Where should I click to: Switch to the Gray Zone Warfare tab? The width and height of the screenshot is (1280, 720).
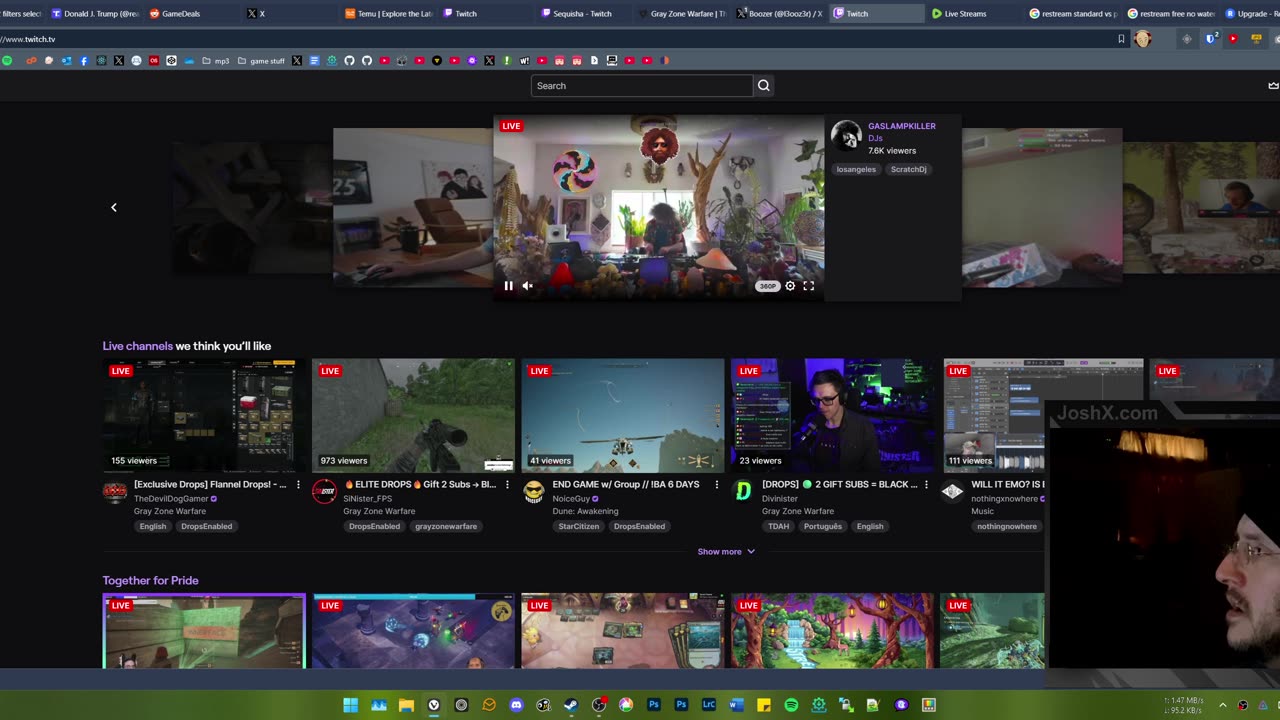[x=681, y=14]
